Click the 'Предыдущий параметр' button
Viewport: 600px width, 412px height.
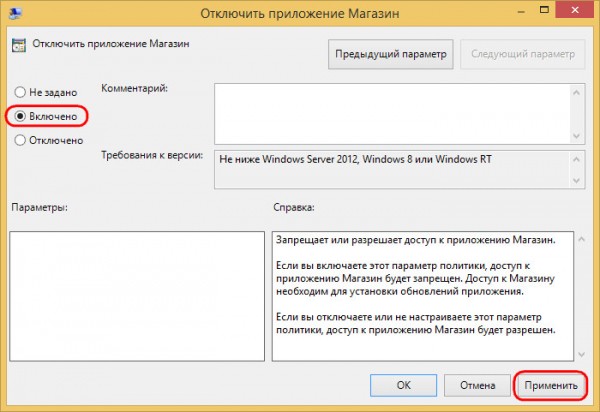[x=391, y=54]
